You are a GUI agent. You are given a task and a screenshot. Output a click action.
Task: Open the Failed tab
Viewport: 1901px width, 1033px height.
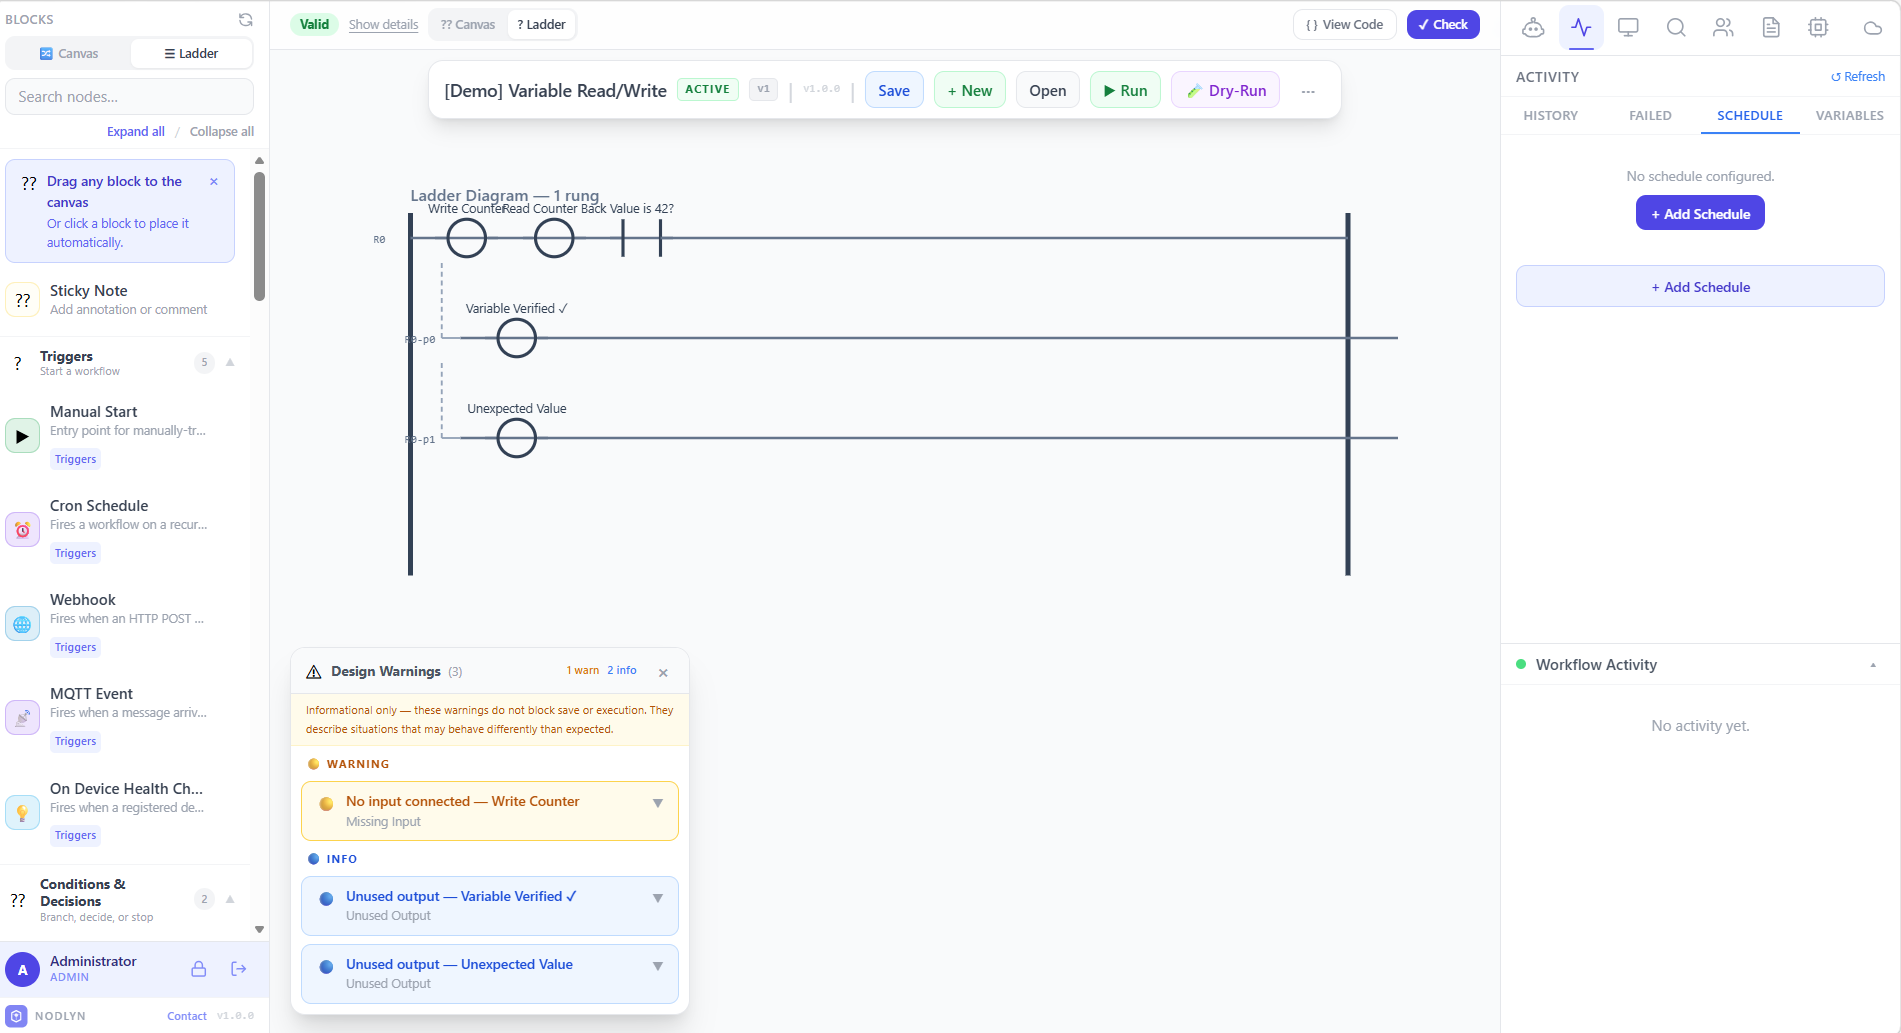(1650, 116)
